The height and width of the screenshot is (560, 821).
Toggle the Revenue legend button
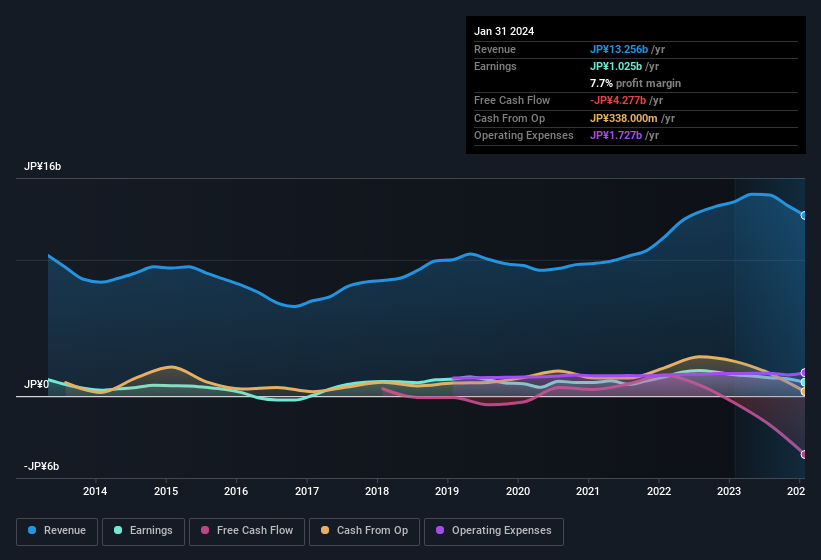pyautogui.click(x=57, y=530)
